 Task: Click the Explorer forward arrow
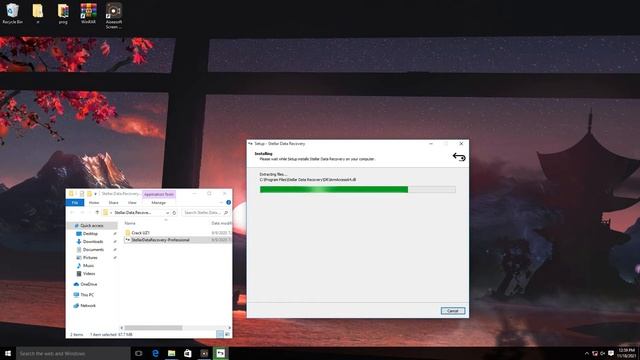click(82, 213)
